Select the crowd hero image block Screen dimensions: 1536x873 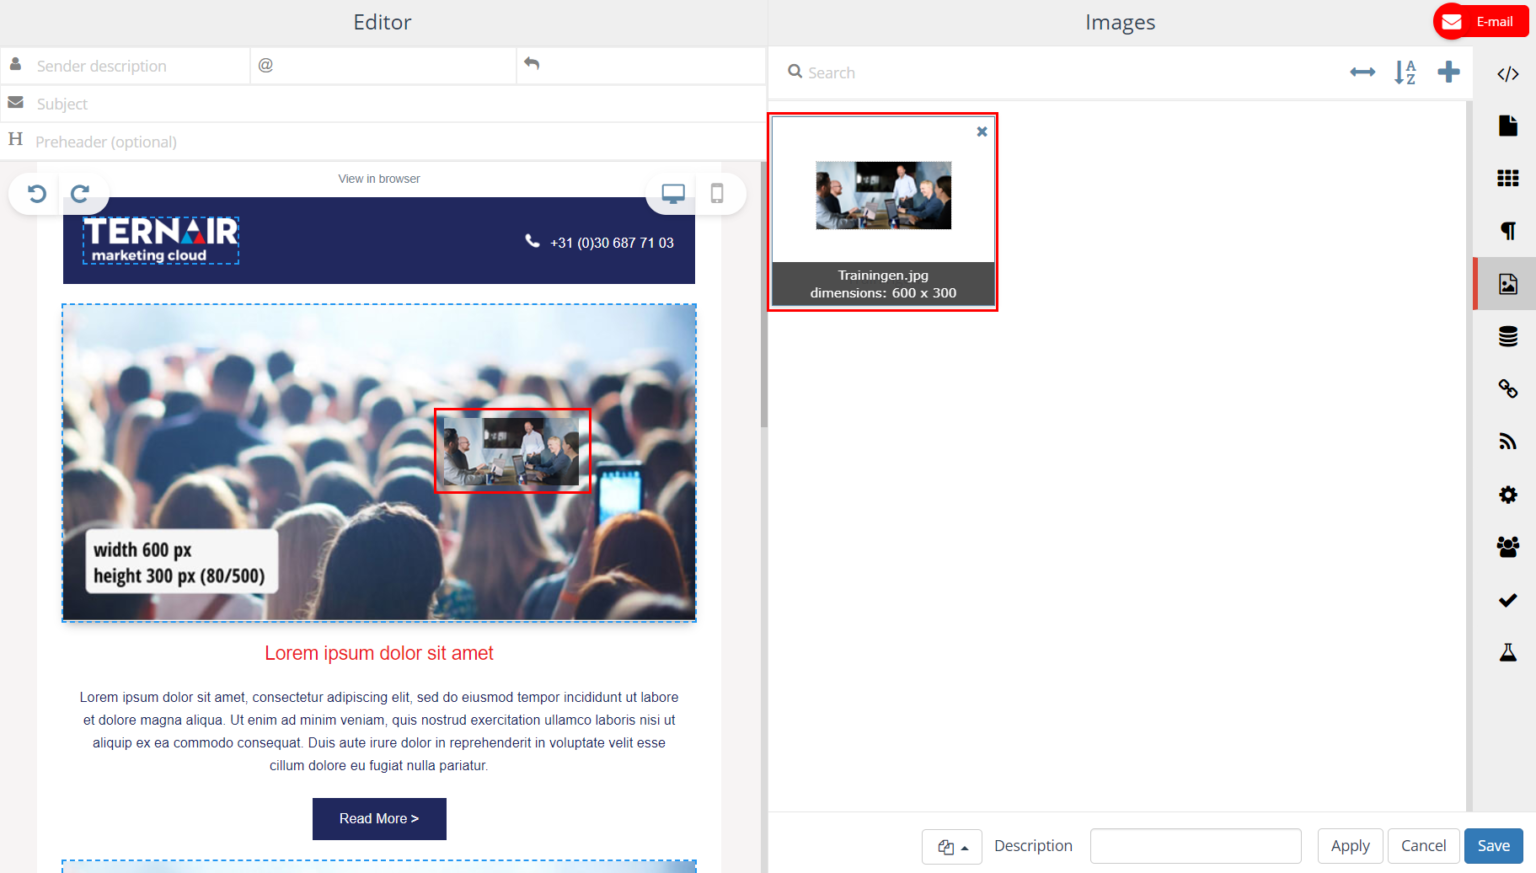pyautogui.click(x=379, y=463)
